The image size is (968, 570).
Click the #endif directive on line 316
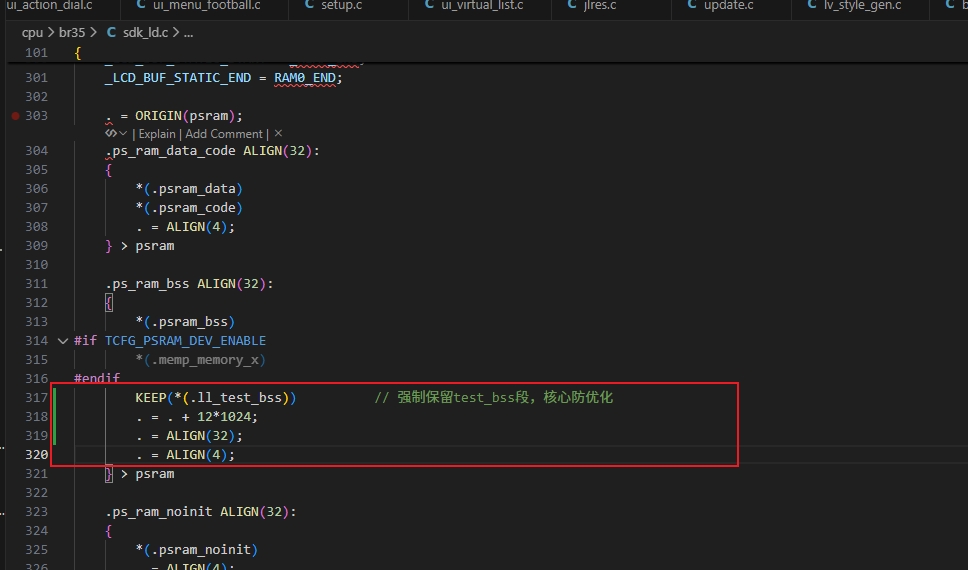coord(97,378)
